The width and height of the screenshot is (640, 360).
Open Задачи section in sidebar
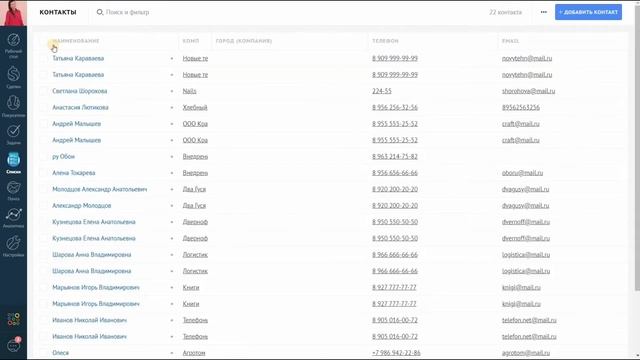pyautogui.click(x=13, y=135)
